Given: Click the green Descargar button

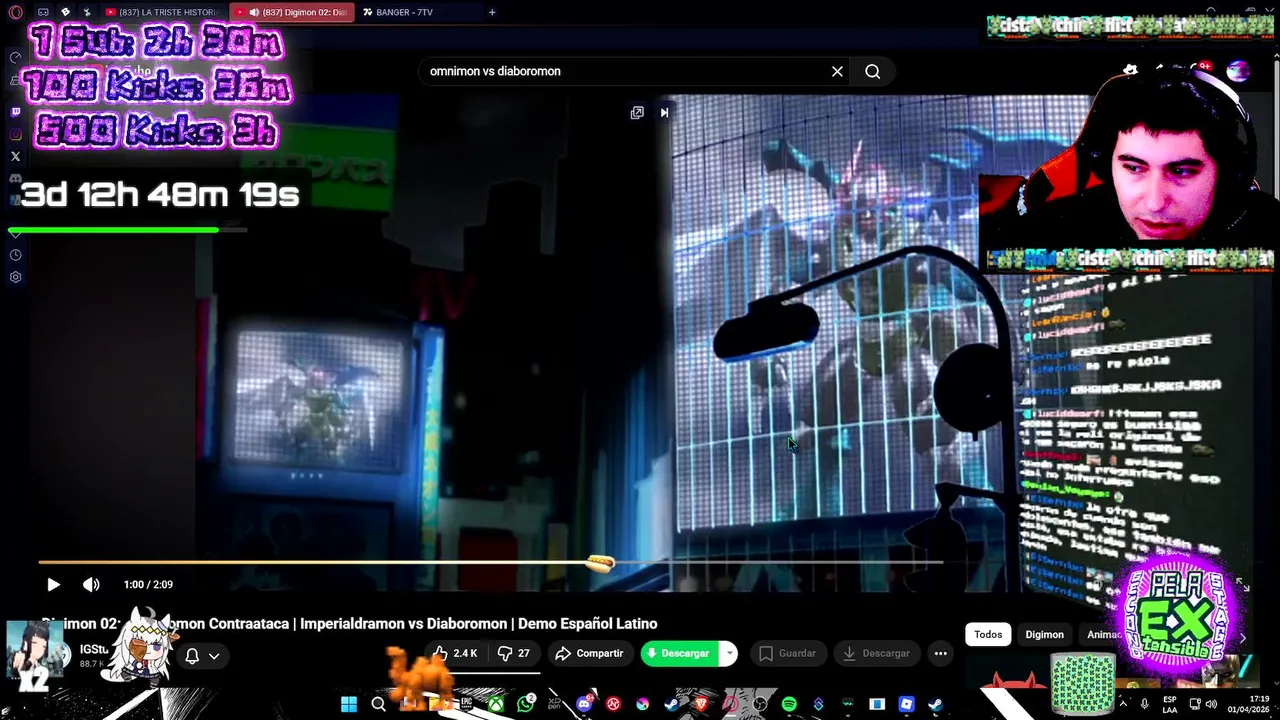Looking at the screenshot, I should [x=680, y=653].
